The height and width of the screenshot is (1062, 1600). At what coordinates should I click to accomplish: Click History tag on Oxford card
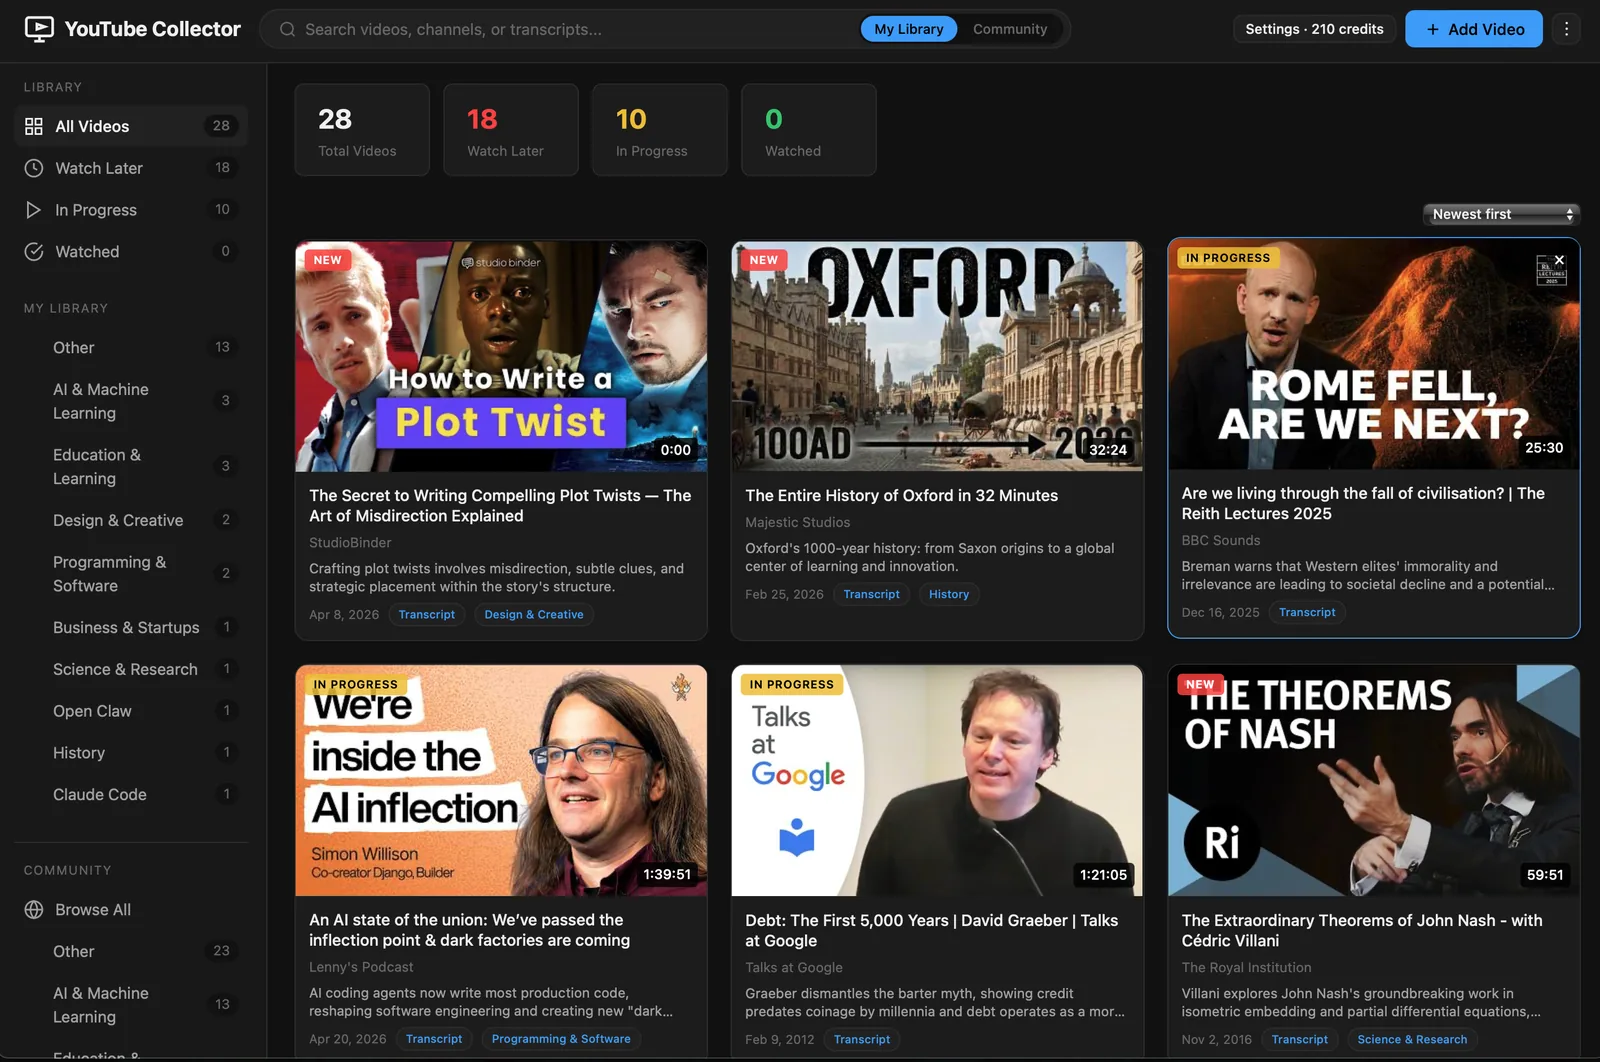tap(949, 594)
